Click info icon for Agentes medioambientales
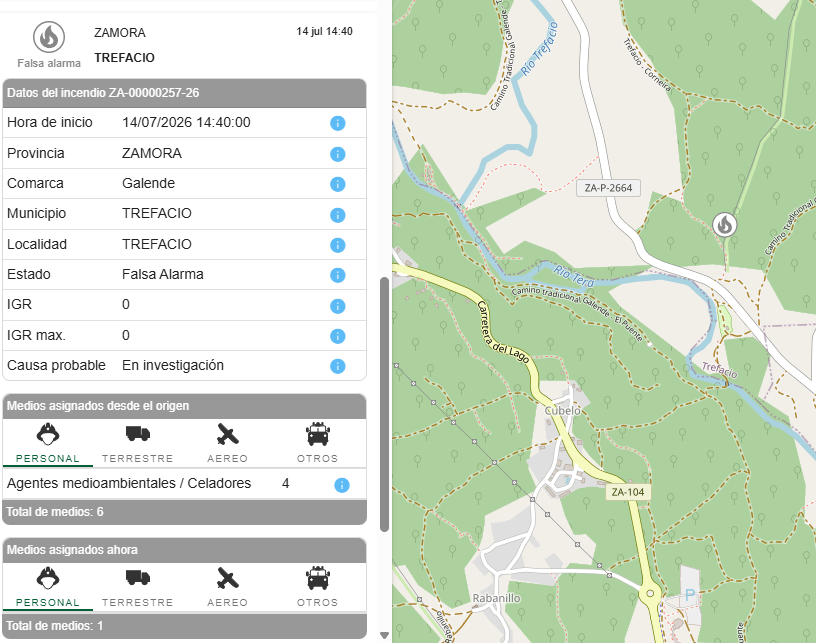The height and width of the screenshot is (643, 816). [342, 485]
